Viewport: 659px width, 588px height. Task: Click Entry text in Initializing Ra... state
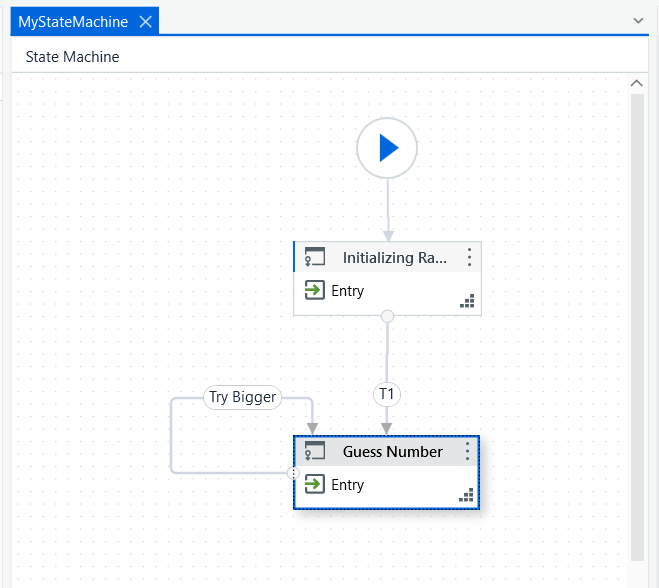coord(348,291)
